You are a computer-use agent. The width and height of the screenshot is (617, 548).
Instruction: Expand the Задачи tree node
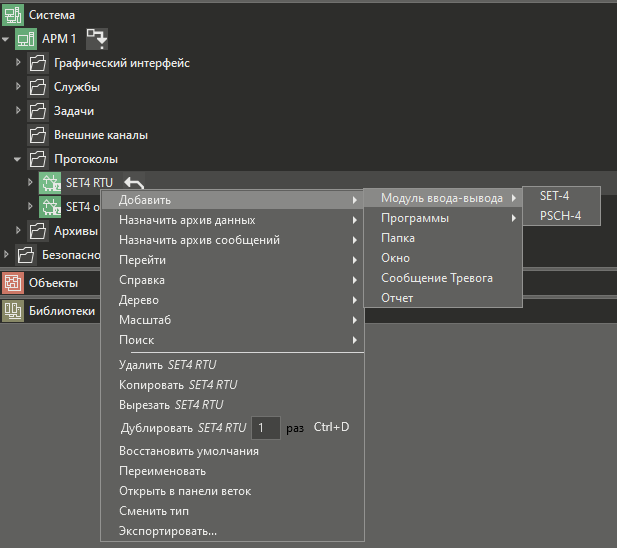[18, 111]
